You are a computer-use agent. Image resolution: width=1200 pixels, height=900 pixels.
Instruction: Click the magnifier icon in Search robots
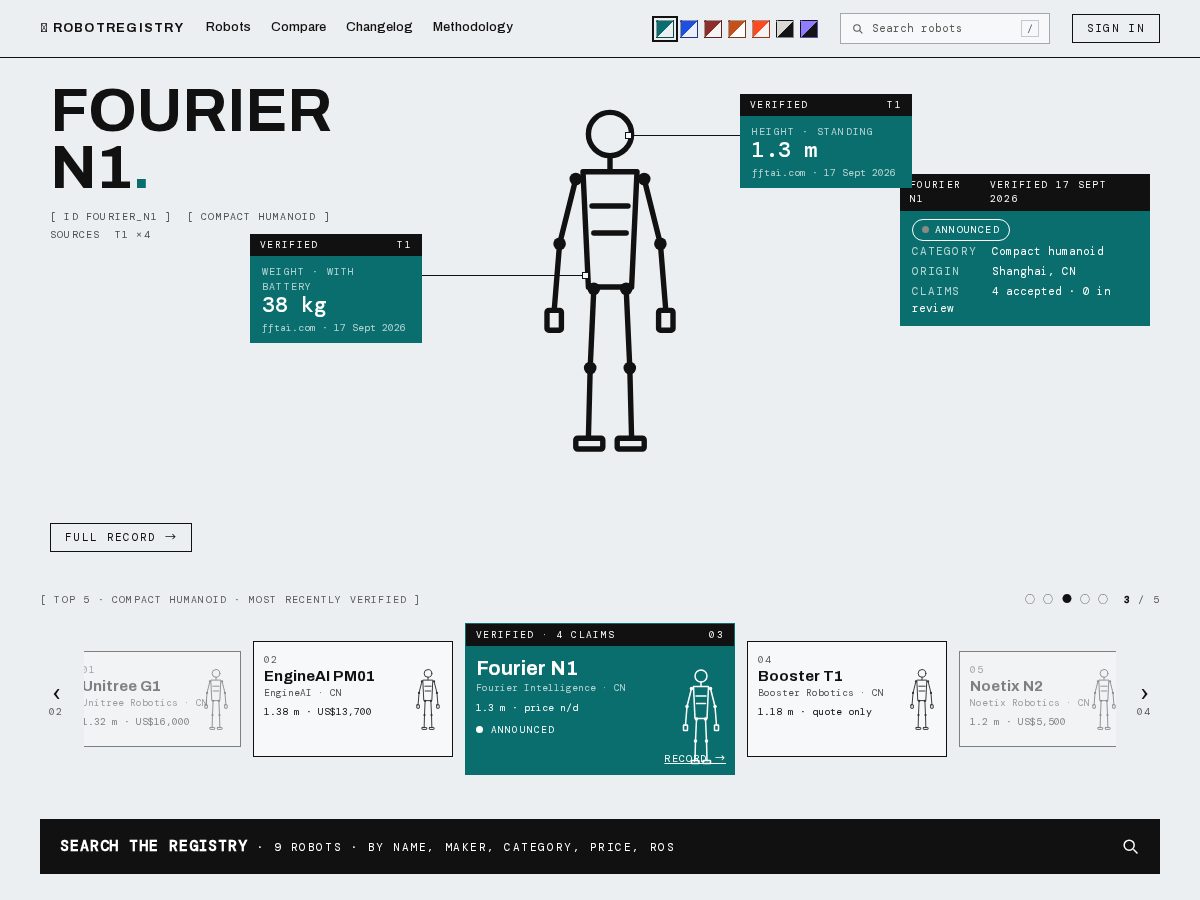pos(857,29)
